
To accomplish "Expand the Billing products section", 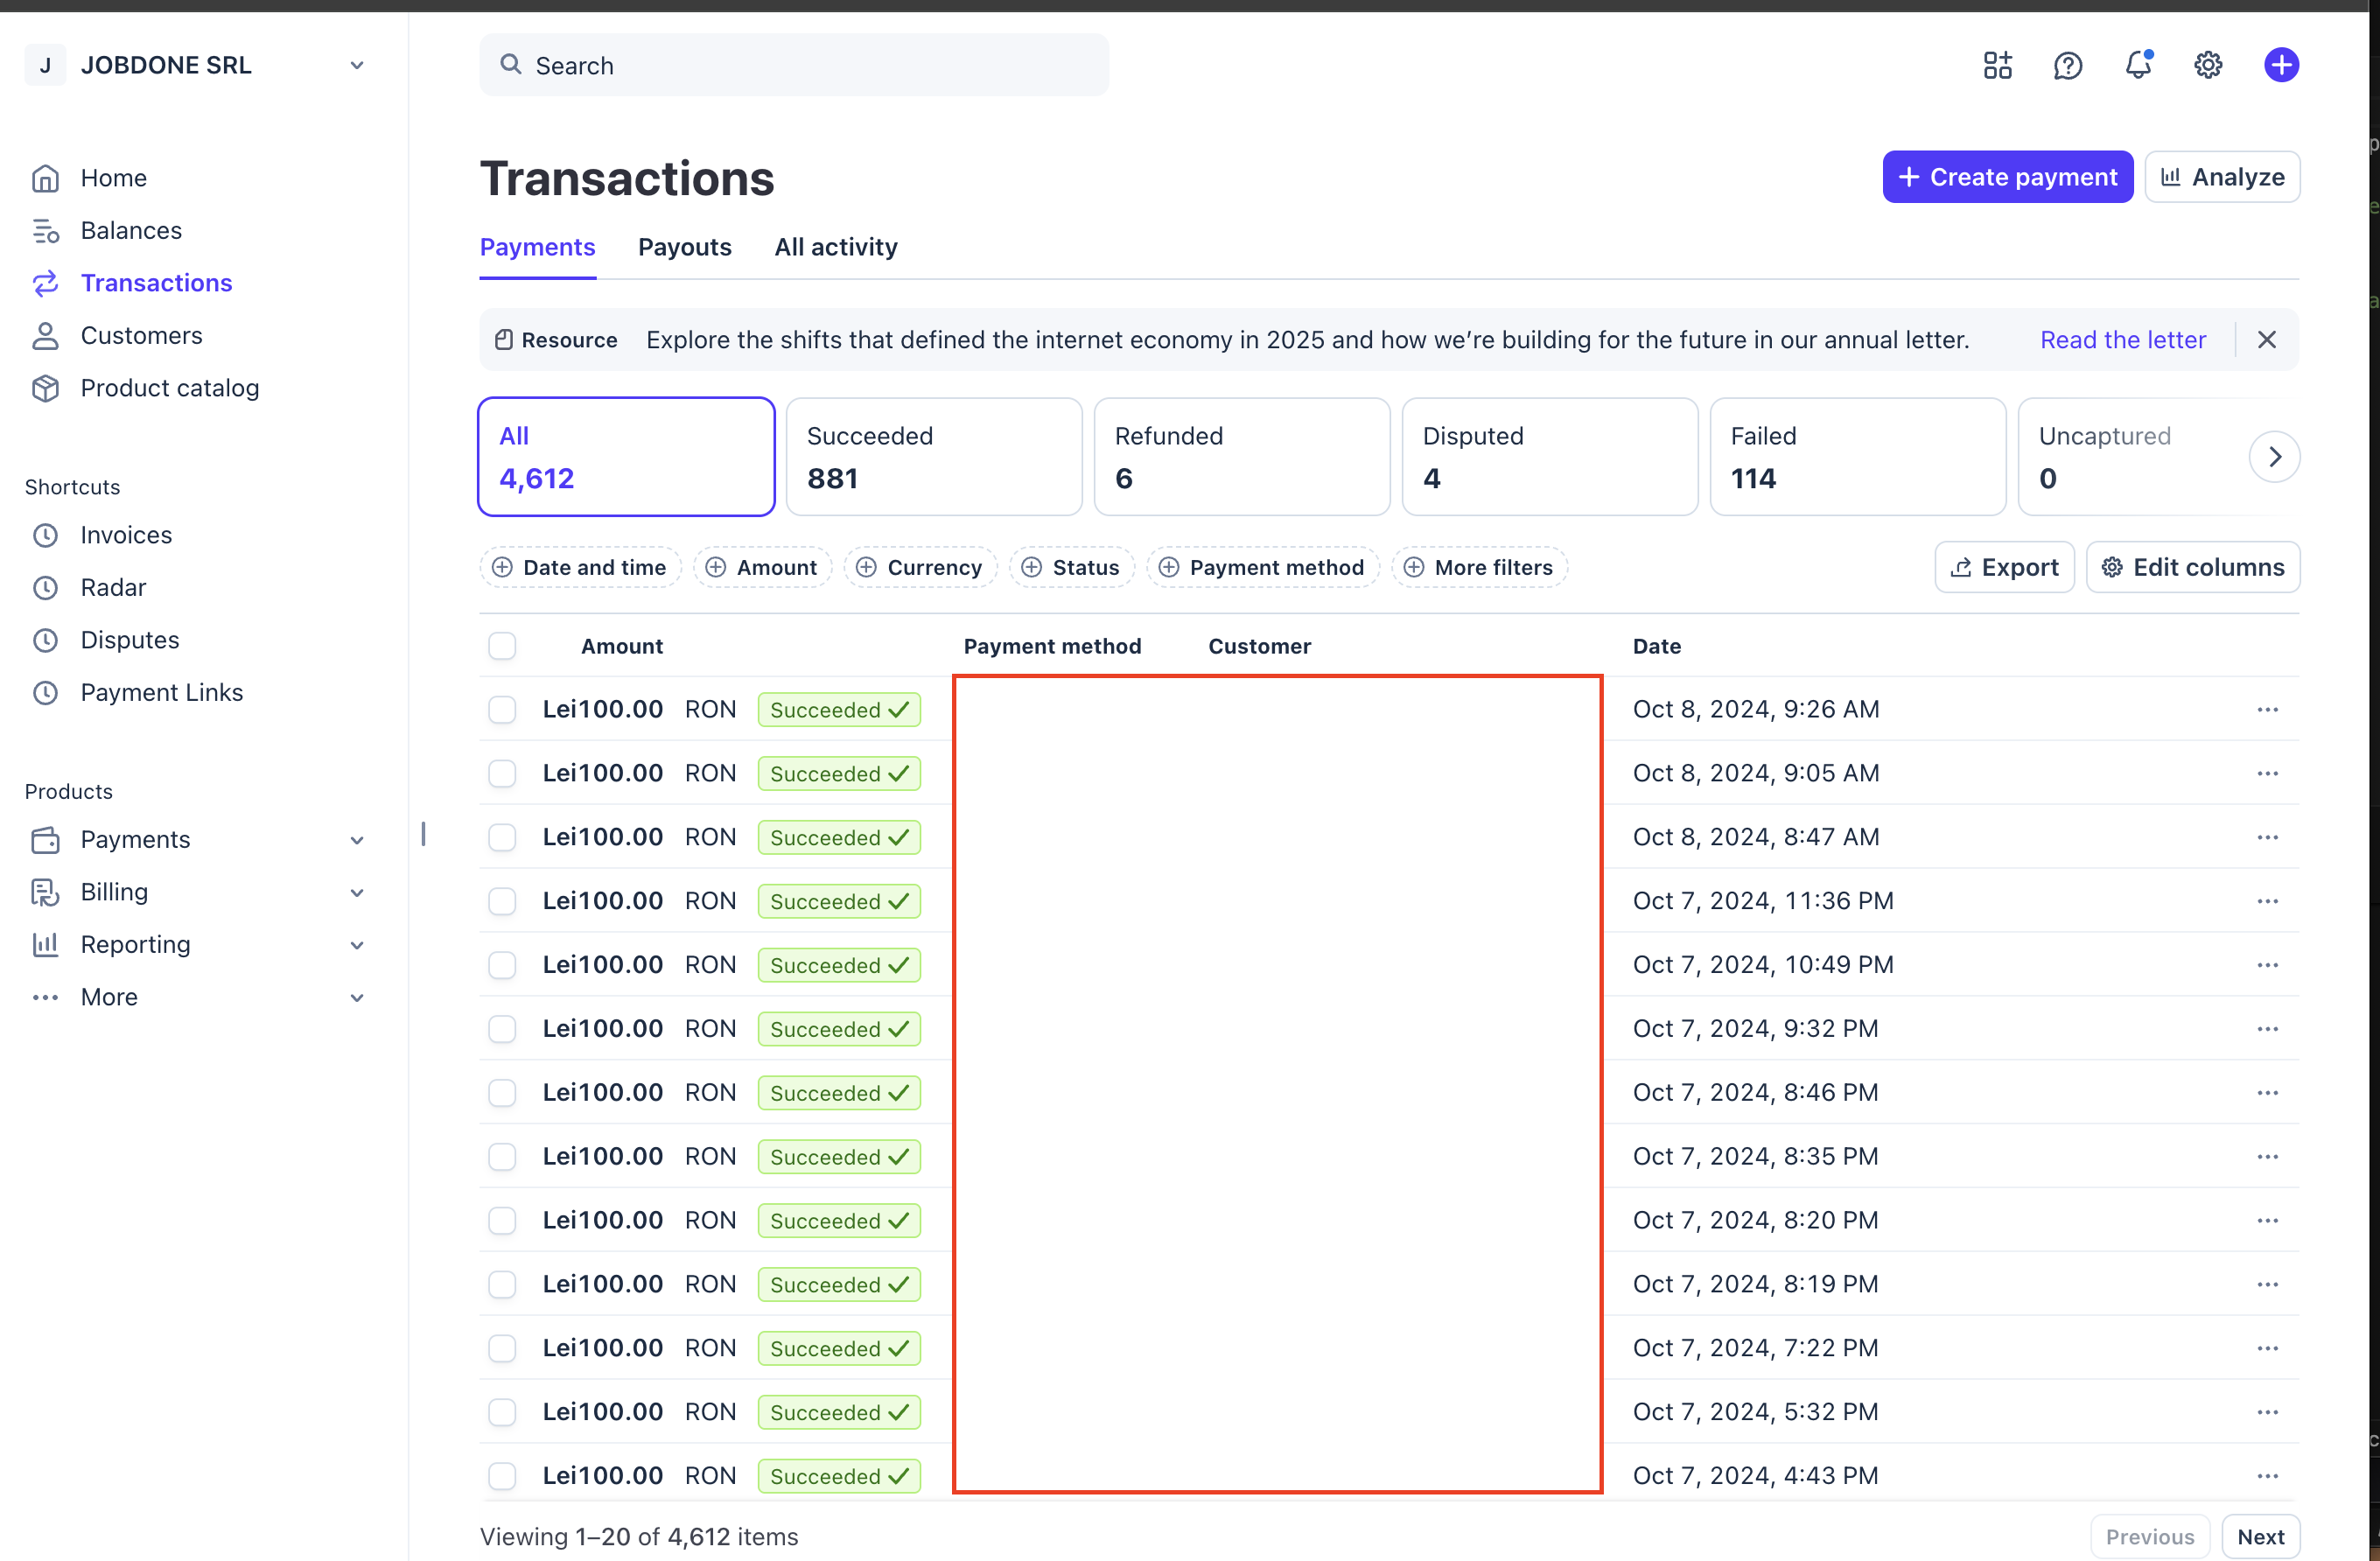I will [356, 892].
